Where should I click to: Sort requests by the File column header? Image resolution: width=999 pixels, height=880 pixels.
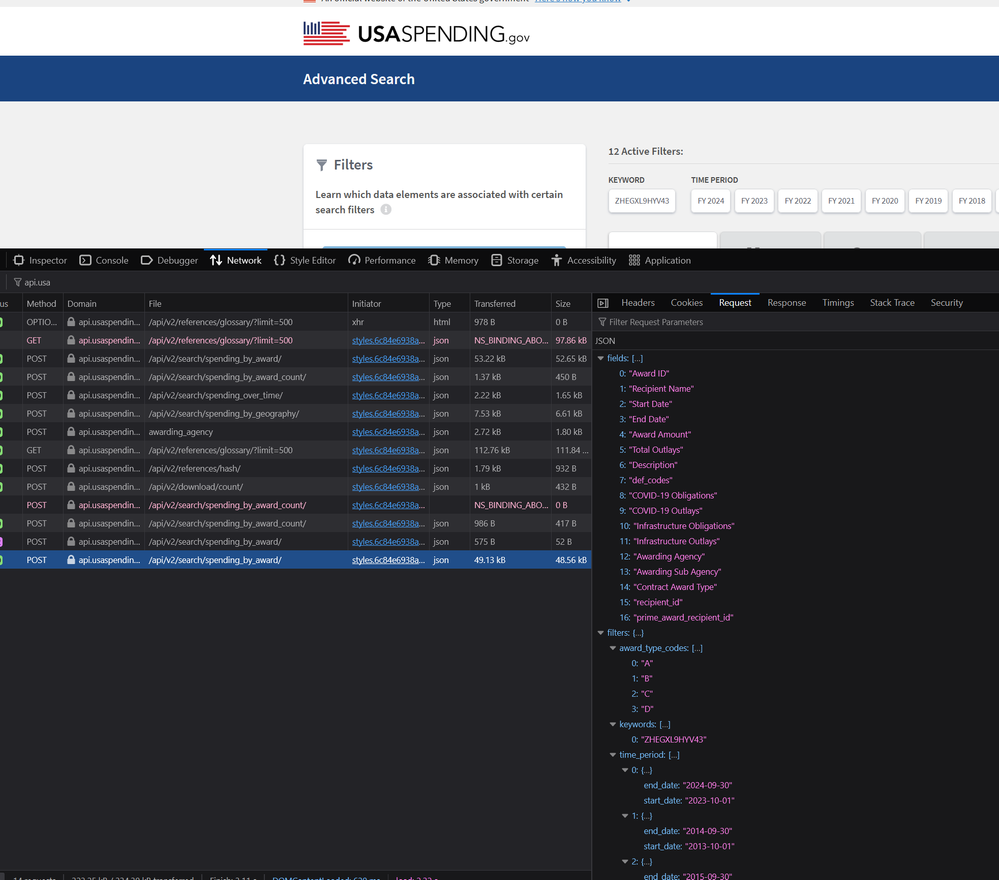(246, 304)
